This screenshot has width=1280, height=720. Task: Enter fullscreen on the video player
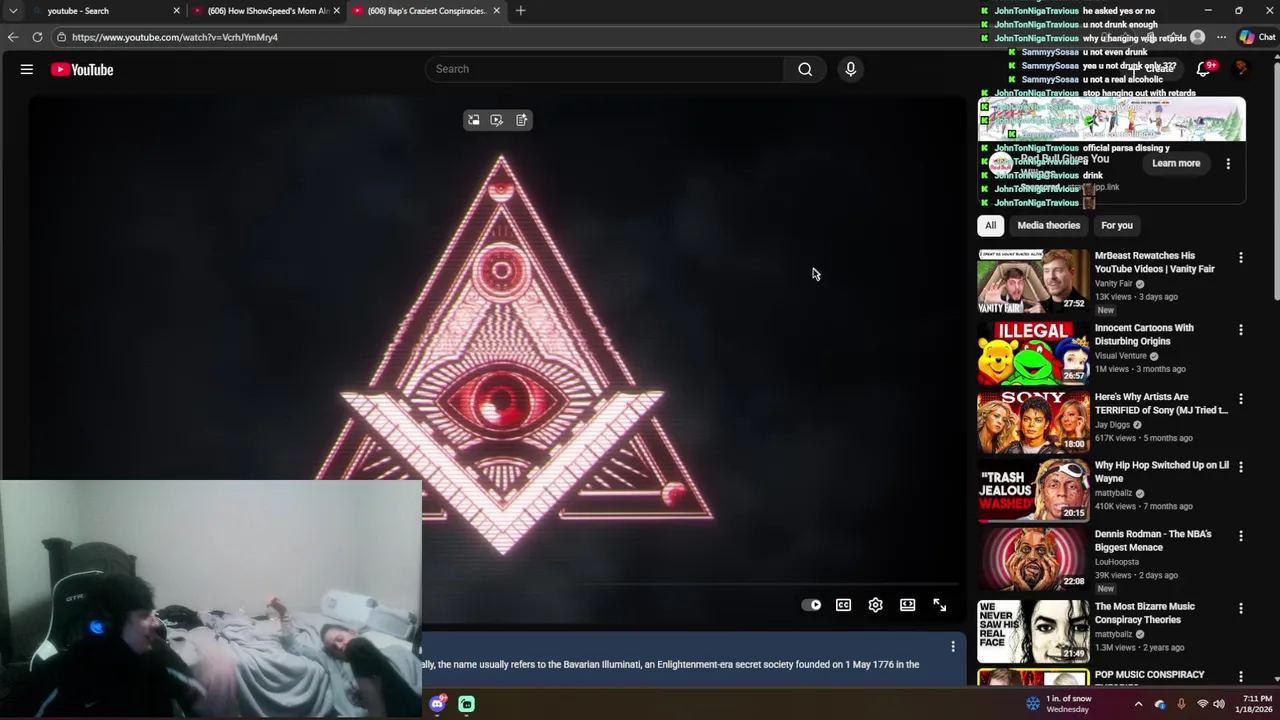[x=939, y=605]
